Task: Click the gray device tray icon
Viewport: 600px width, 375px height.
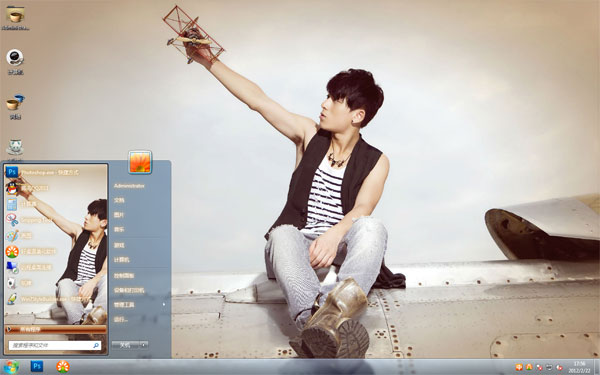Action: pos(549,367)
